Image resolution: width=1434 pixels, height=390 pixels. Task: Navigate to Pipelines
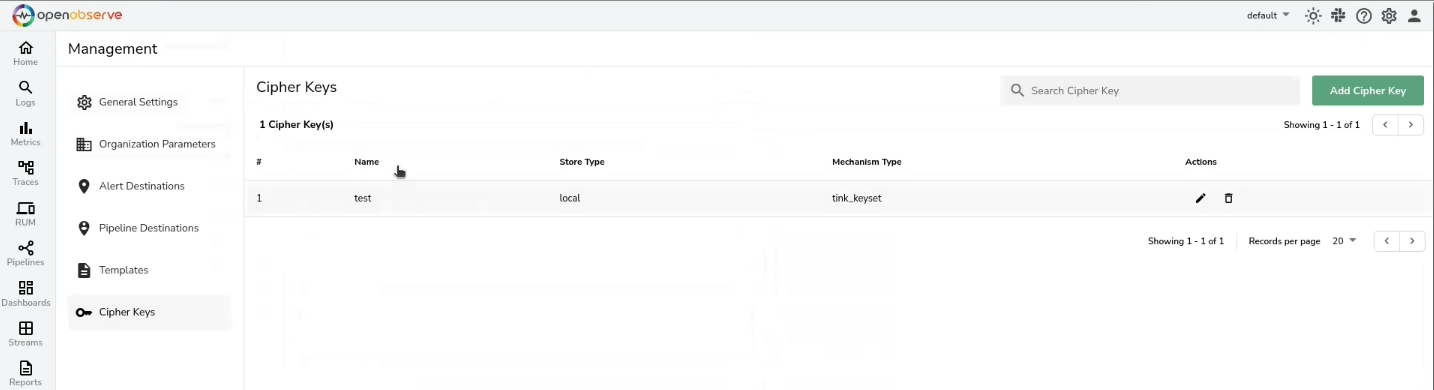(x=26, y=253)
